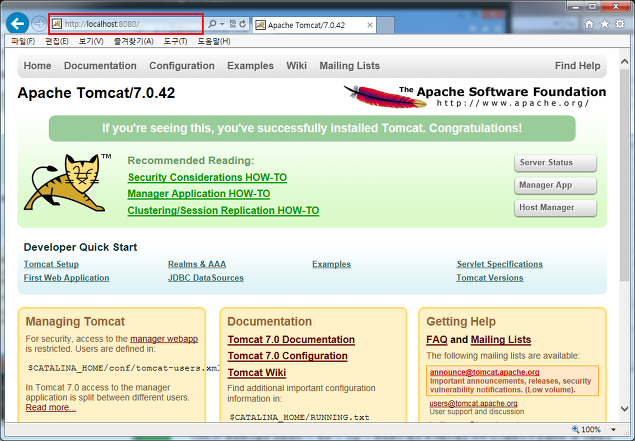Open a new blank tab

(x=386, y=25)
